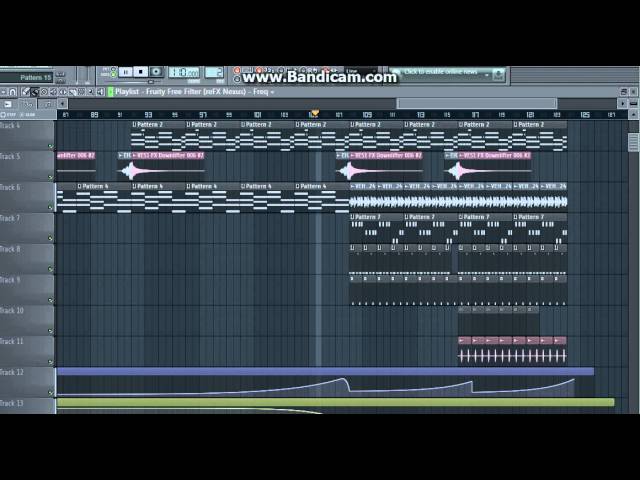Click the second view icon under playlist toolbar
The height and width of the screenshot is (480, 640).
coord(28,104)
